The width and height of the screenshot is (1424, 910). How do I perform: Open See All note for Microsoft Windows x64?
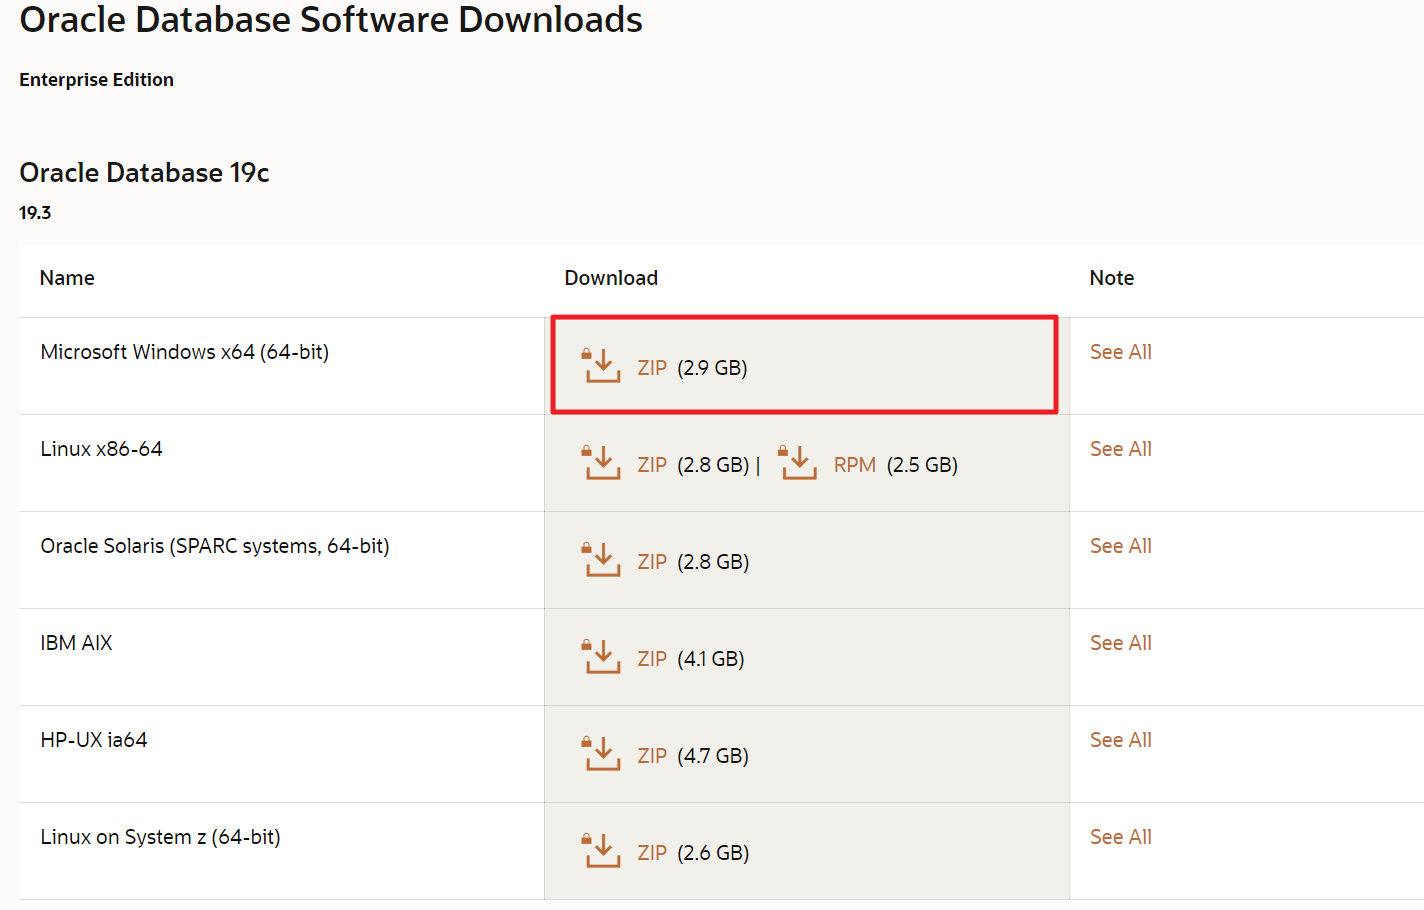1121,352
